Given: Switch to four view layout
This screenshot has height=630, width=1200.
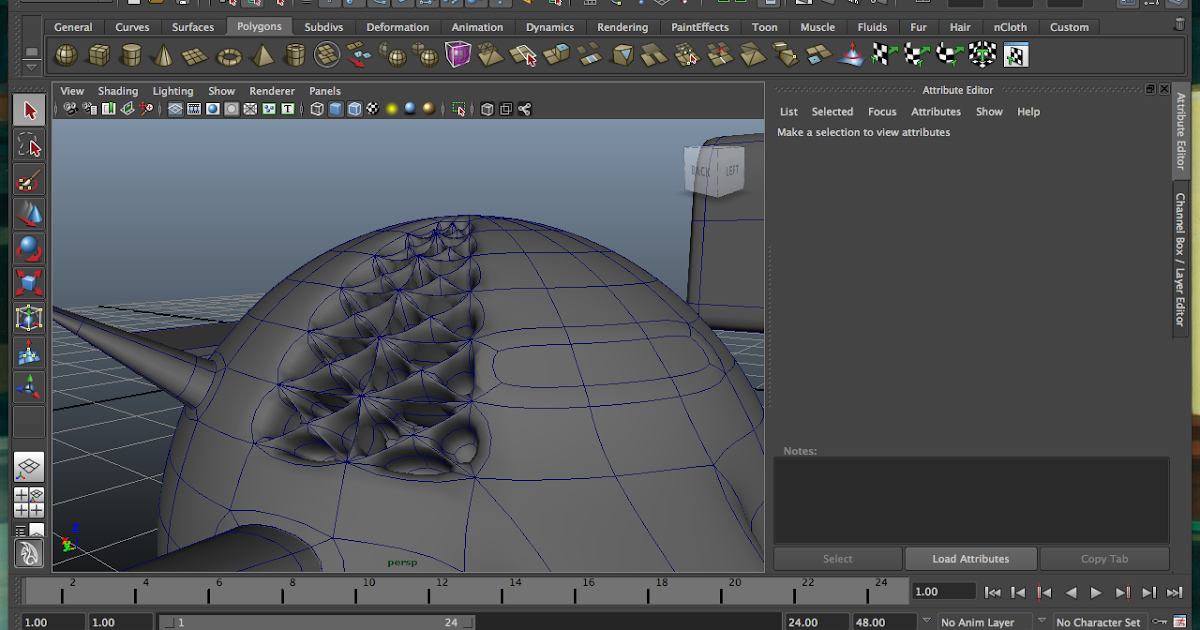Looking at the screenshot, I should click(29, 501).
